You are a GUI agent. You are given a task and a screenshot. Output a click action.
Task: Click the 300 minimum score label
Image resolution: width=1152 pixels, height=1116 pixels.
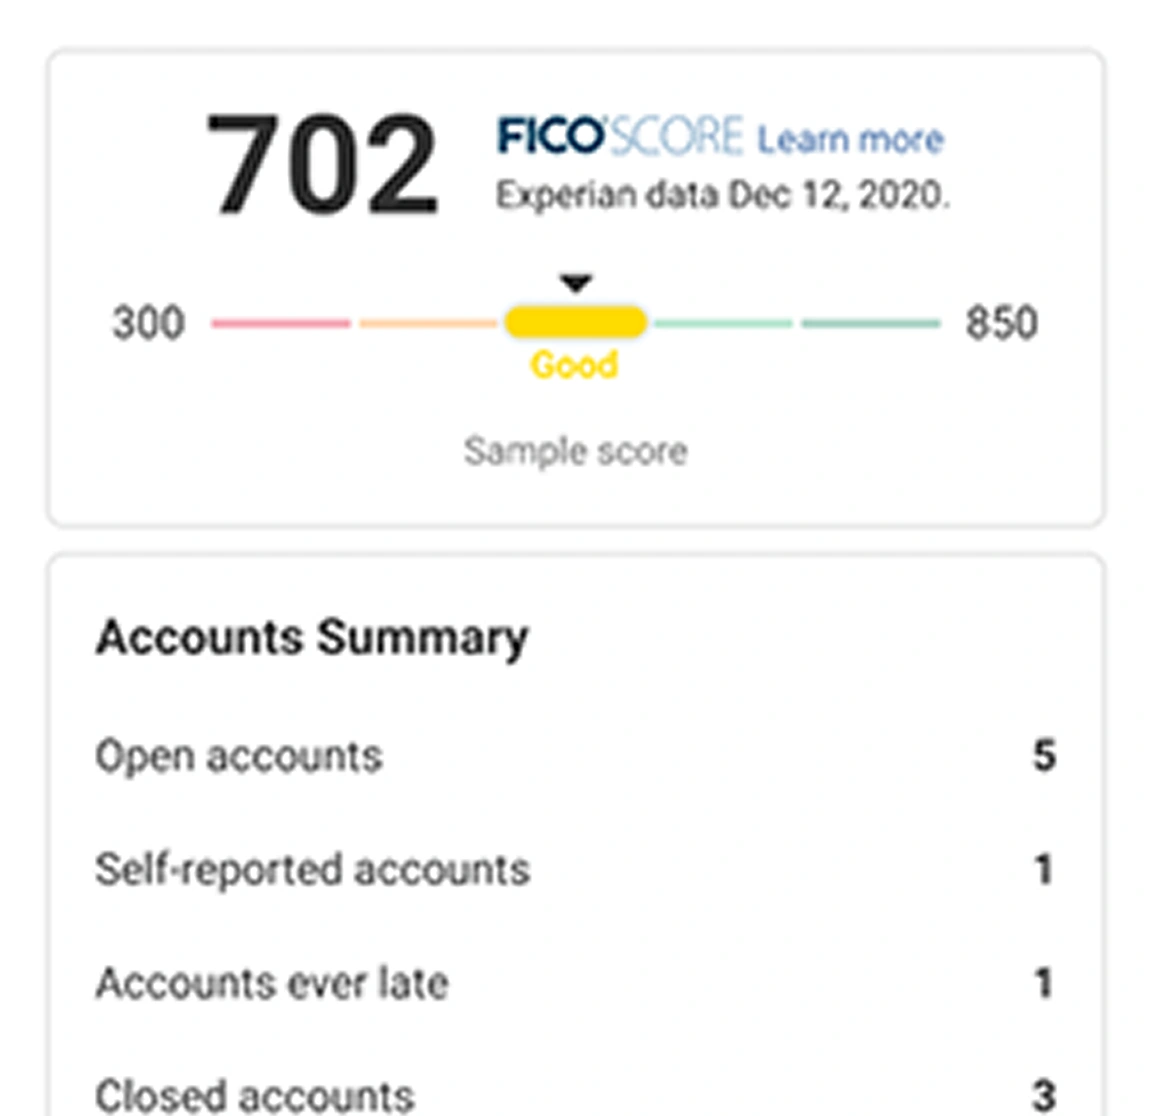148,323
